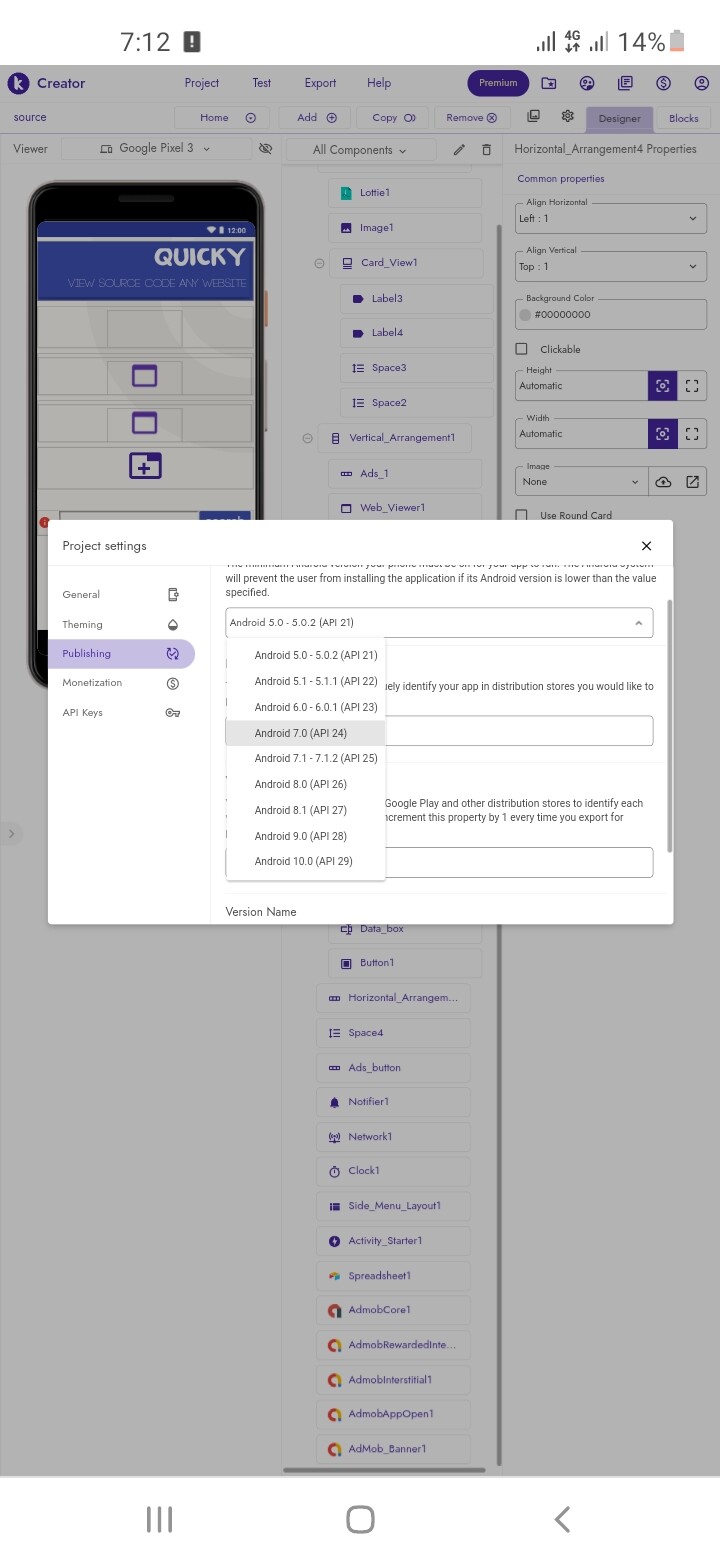Click the Copy screen button
Screen dimensions: 720x1560
pos(393,117)
